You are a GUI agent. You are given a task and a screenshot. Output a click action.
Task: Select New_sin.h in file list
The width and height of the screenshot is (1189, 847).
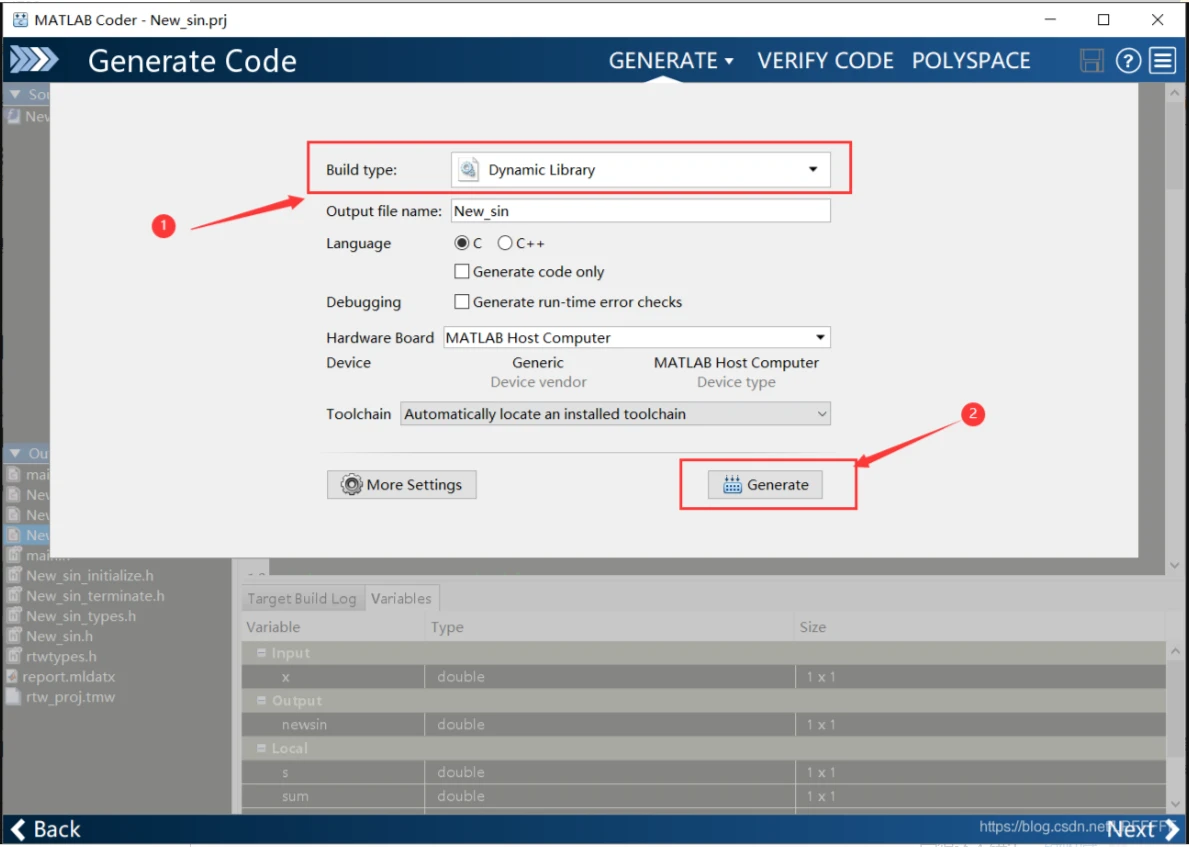coord(59,636)
